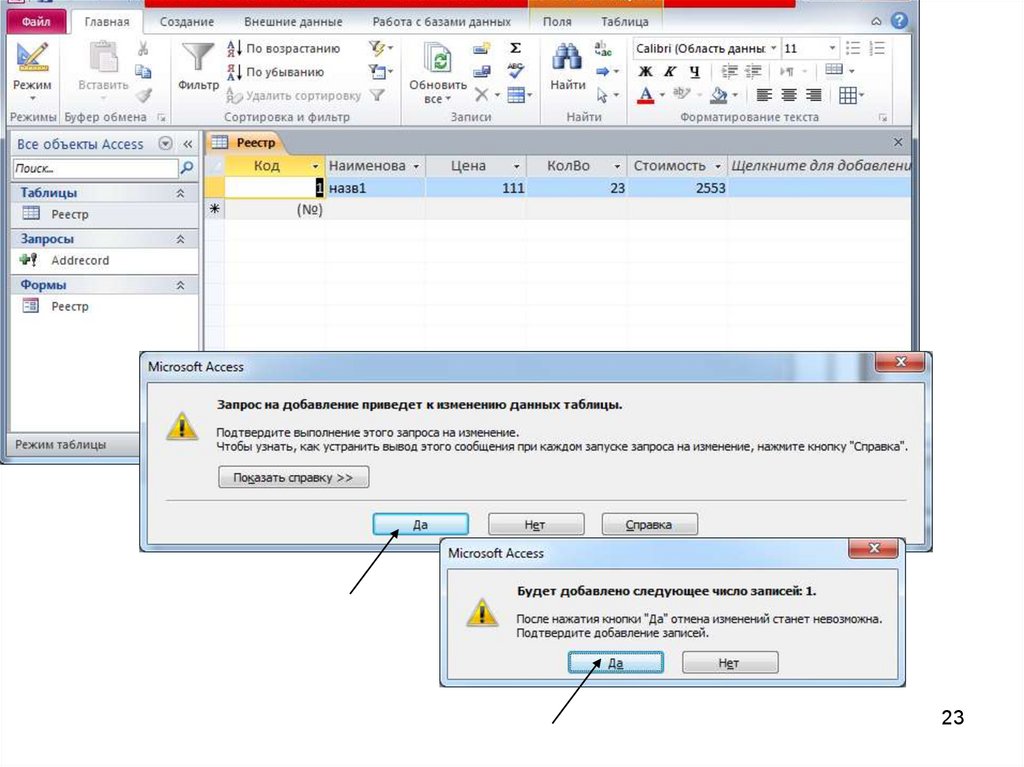This screenshot has width=1024, height=767.
Task: Open the Внешние данные ribbon tab
Action: pos(292,21)
